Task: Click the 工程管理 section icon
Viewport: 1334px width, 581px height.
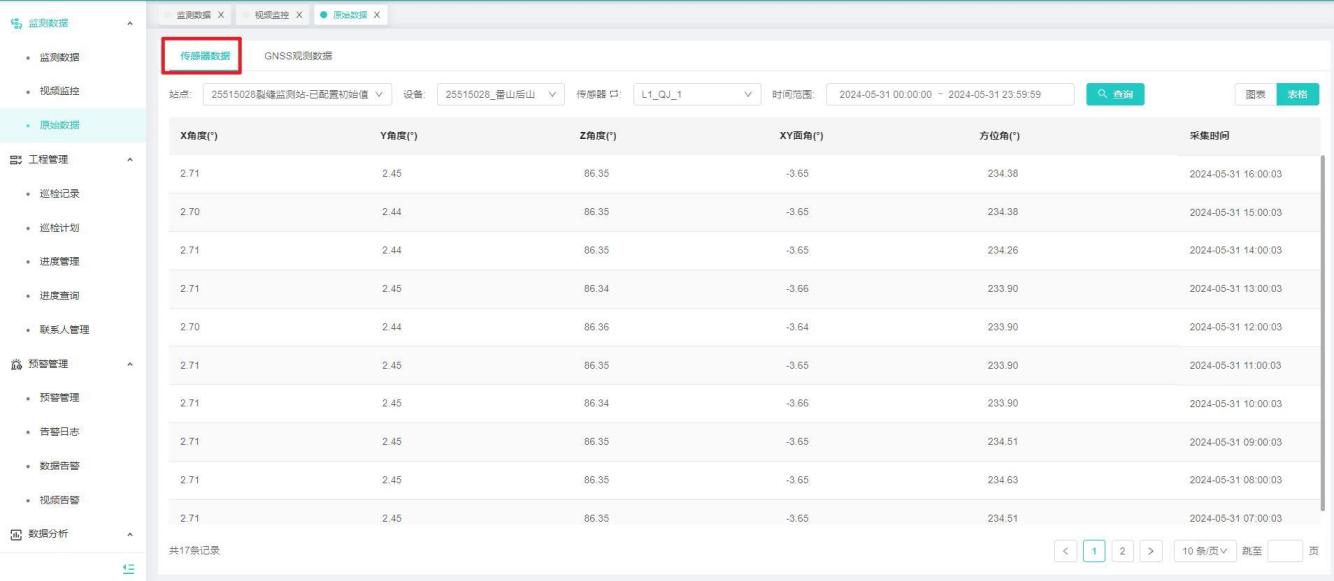Action: tap(17, 159)
